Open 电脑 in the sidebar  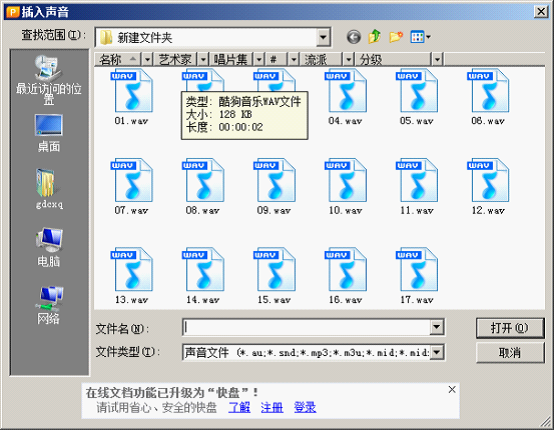[49, 247]
